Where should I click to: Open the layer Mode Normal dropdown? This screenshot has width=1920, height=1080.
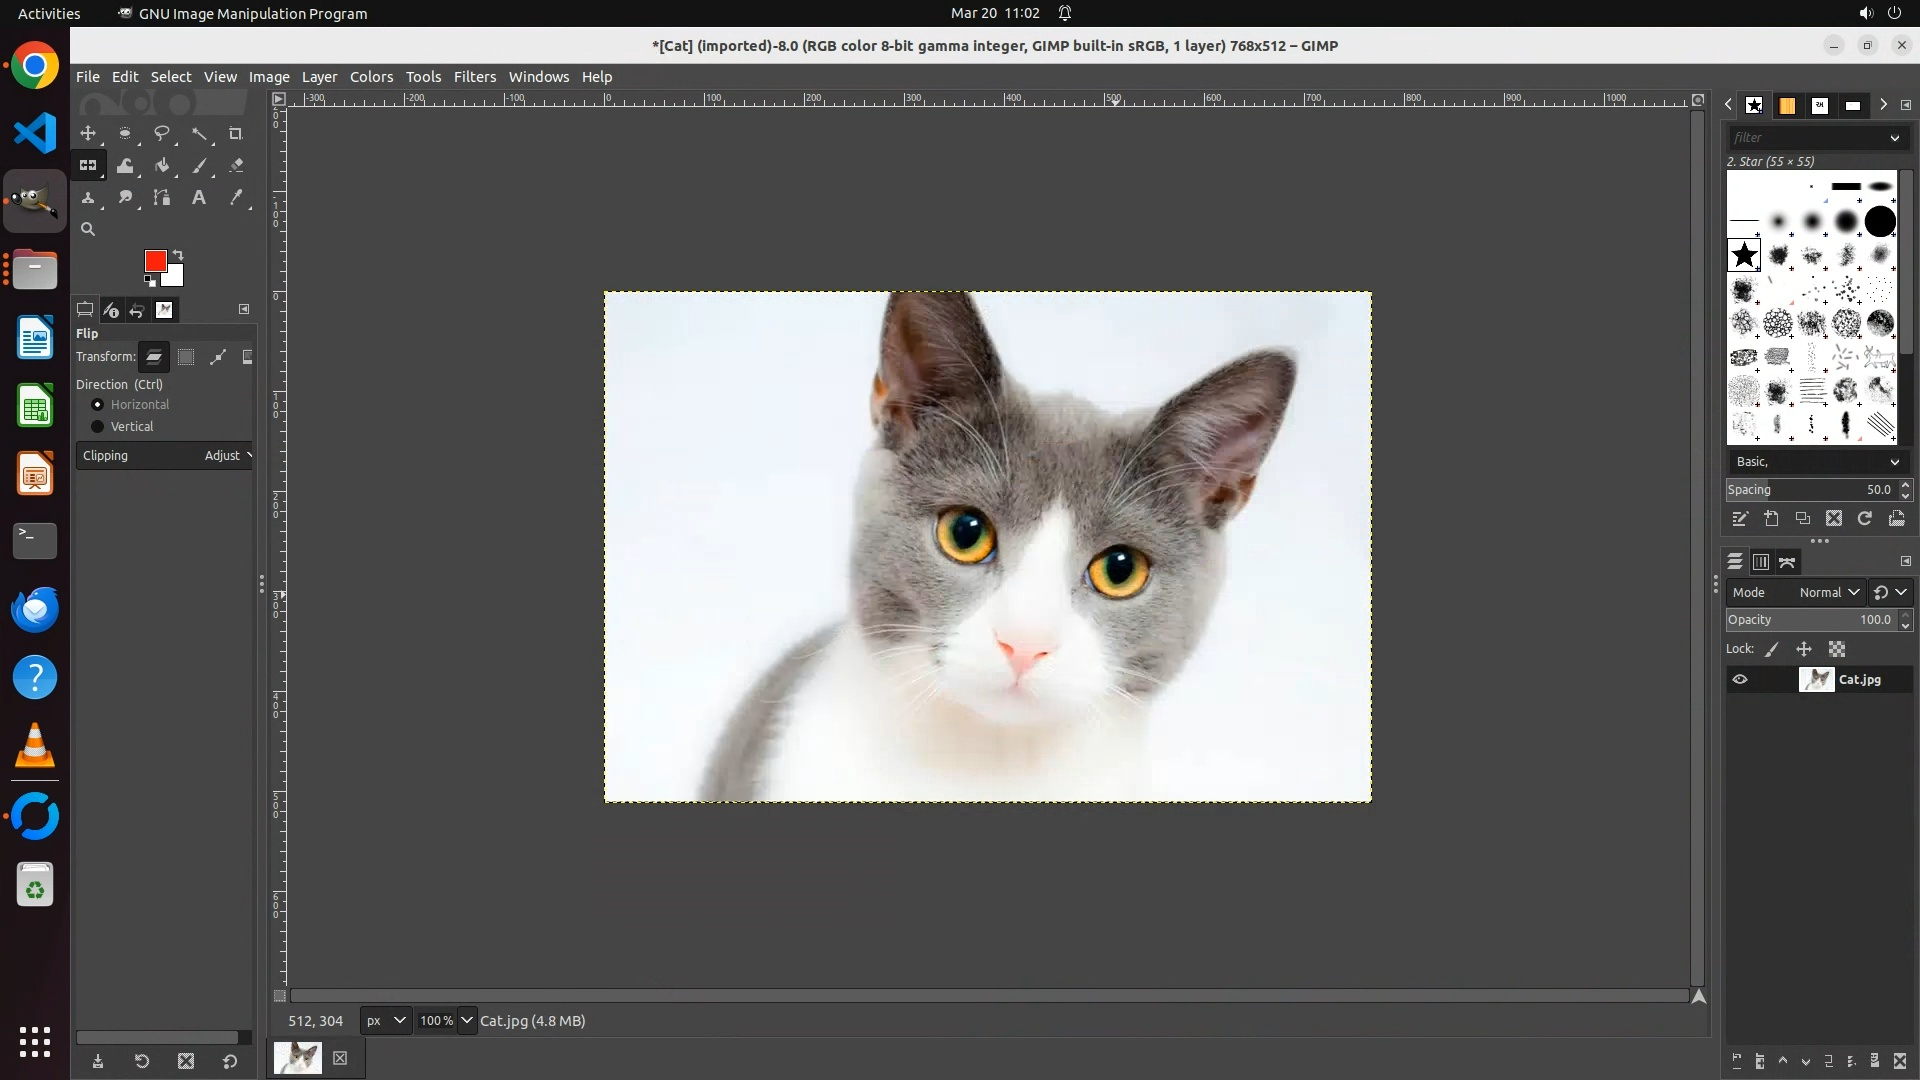(x=1829, y=593)
